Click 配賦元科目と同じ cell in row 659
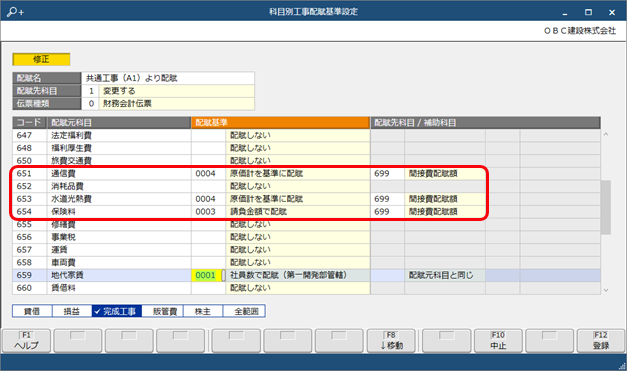627x371 pixels. pyautogui.click(x=445, y=275)
